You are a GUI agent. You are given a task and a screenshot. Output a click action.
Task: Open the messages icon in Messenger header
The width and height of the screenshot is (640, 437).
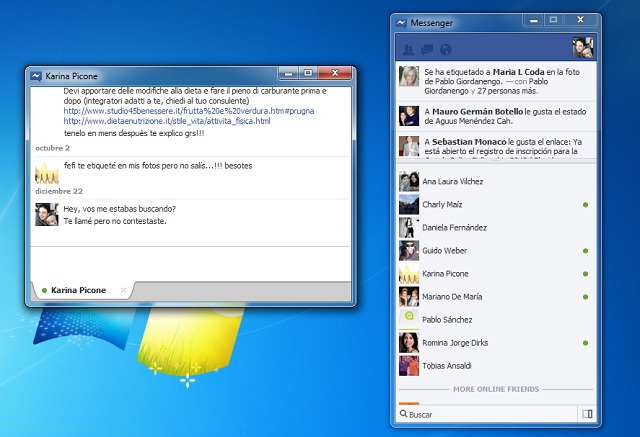(427, 49)
